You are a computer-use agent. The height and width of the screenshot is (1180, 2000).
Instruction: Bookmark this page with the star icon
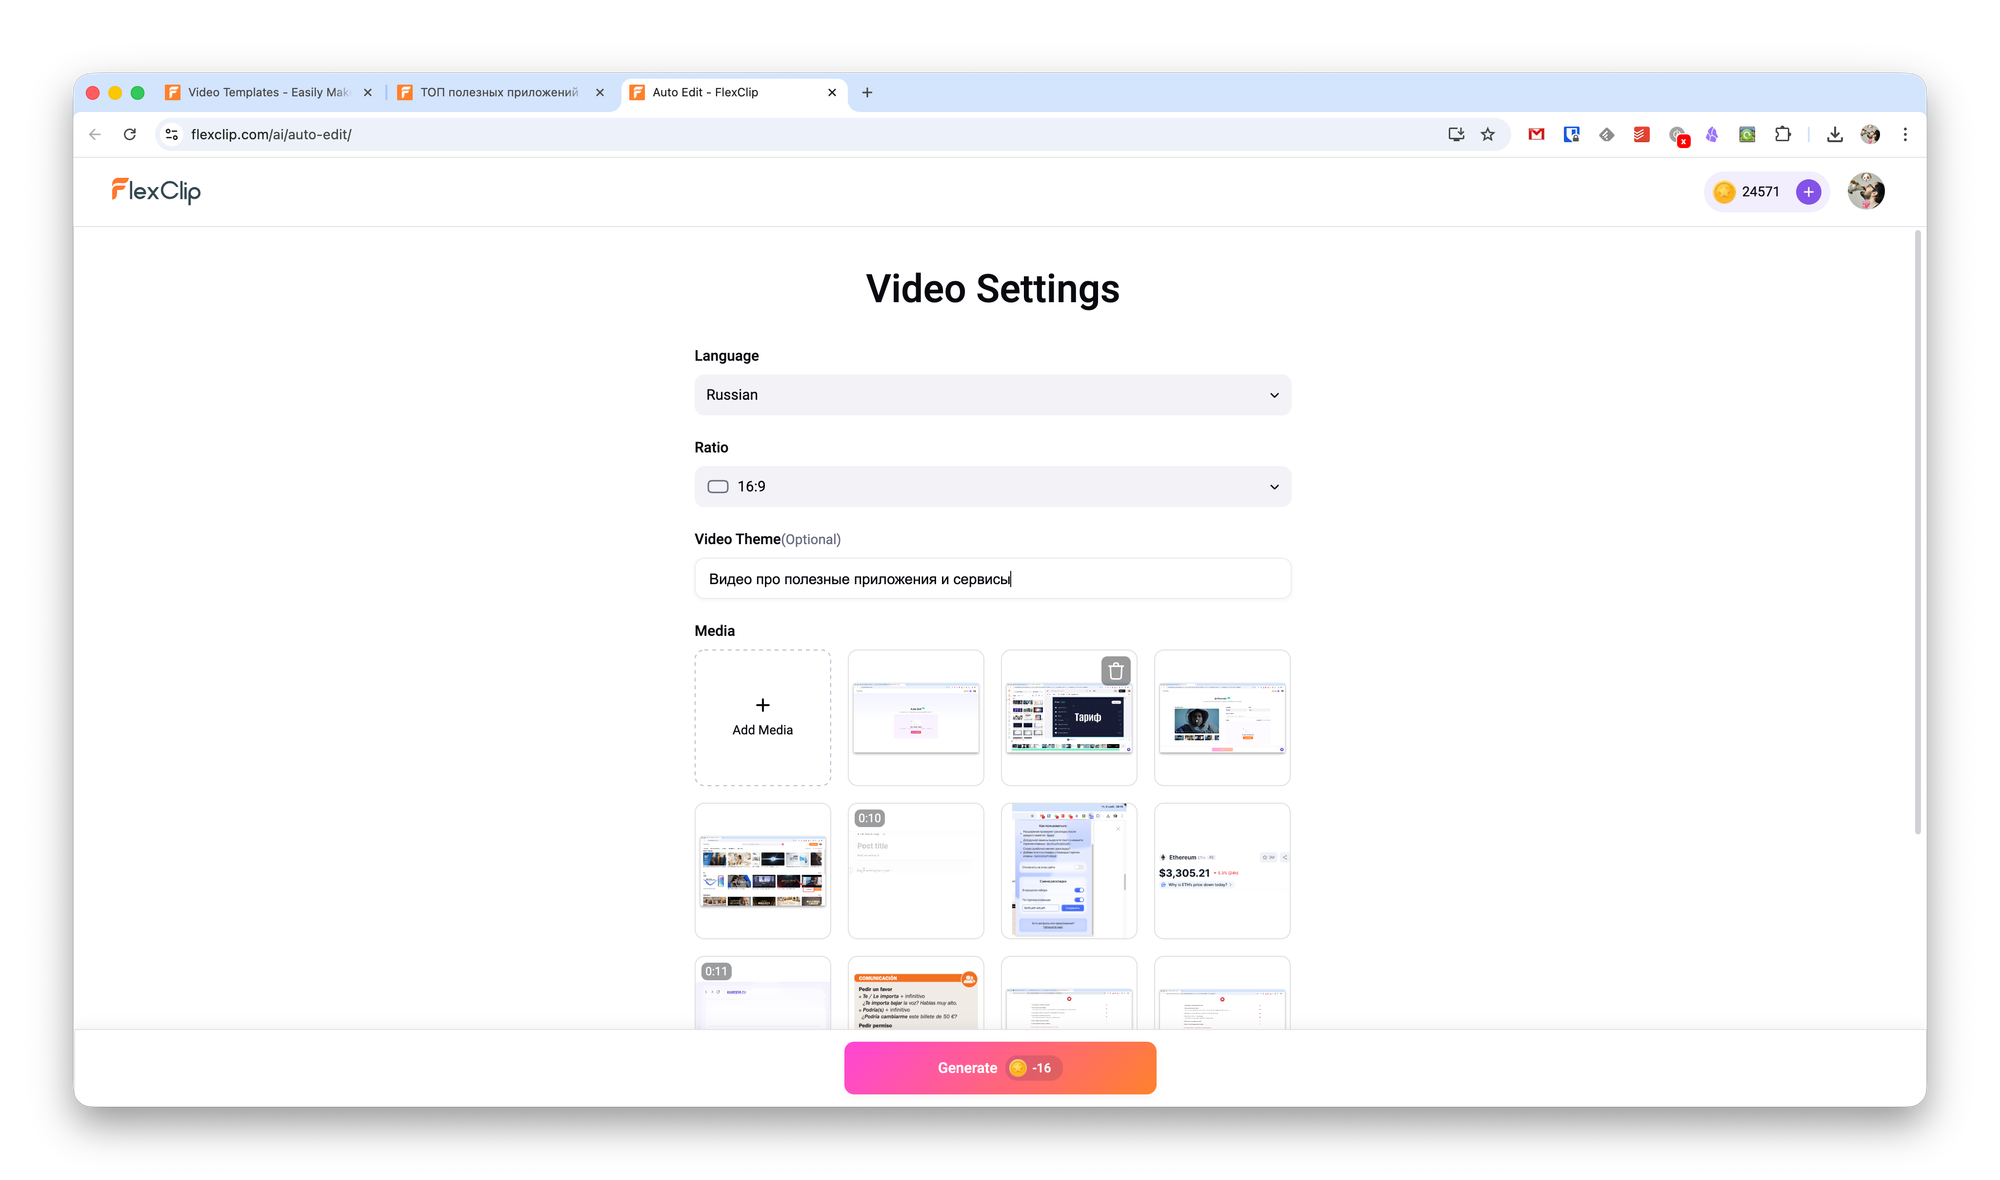coord(1488,134)
